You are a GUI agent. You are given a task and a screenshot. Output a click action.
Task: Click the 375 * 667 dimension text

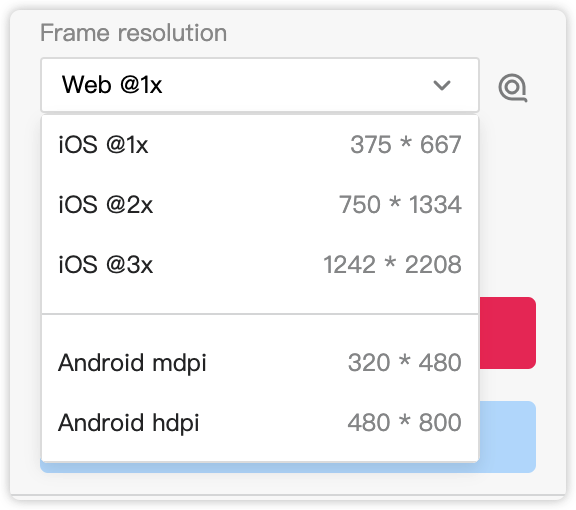coord(406,144)
